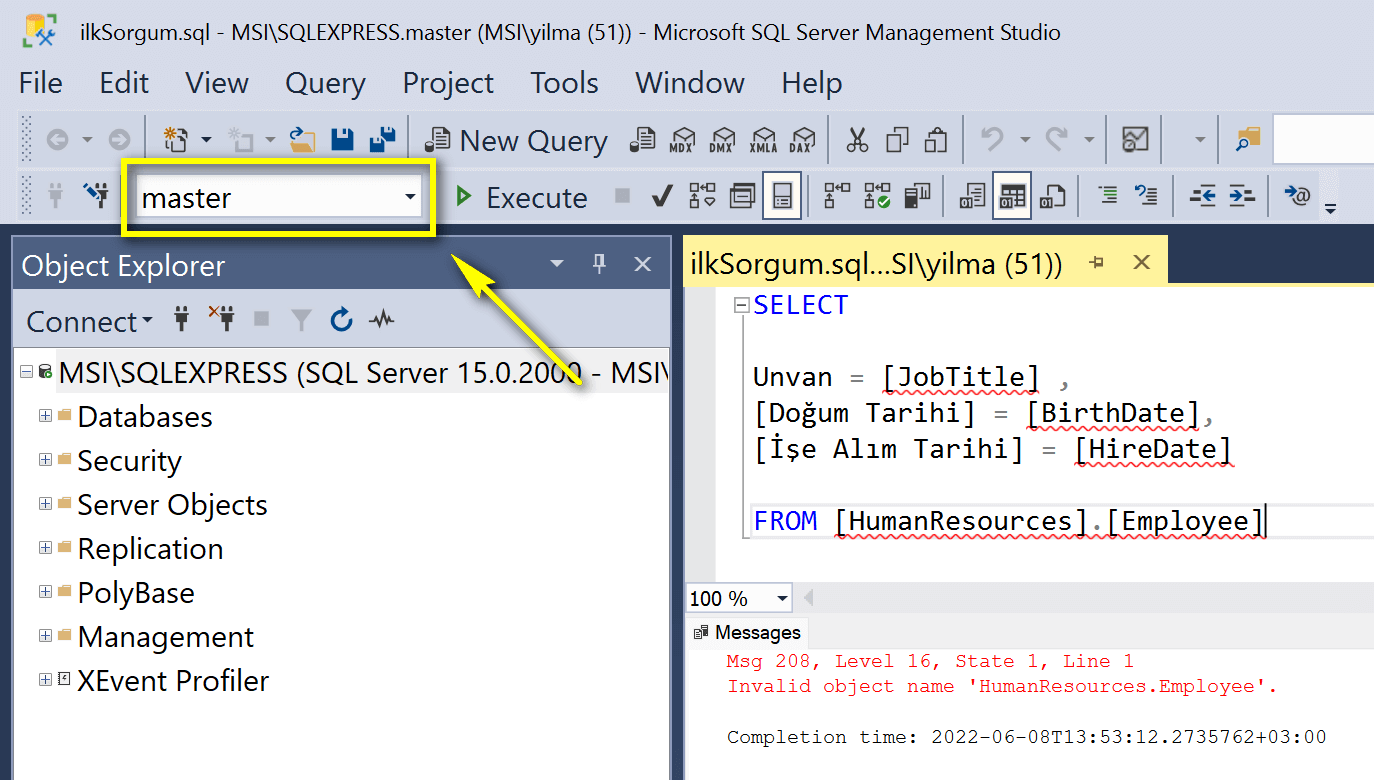The height and width of the screenshot is (780, 1374).
Task: Paste from clipboard using toolbar icon
Action: (x=935, y=140)
